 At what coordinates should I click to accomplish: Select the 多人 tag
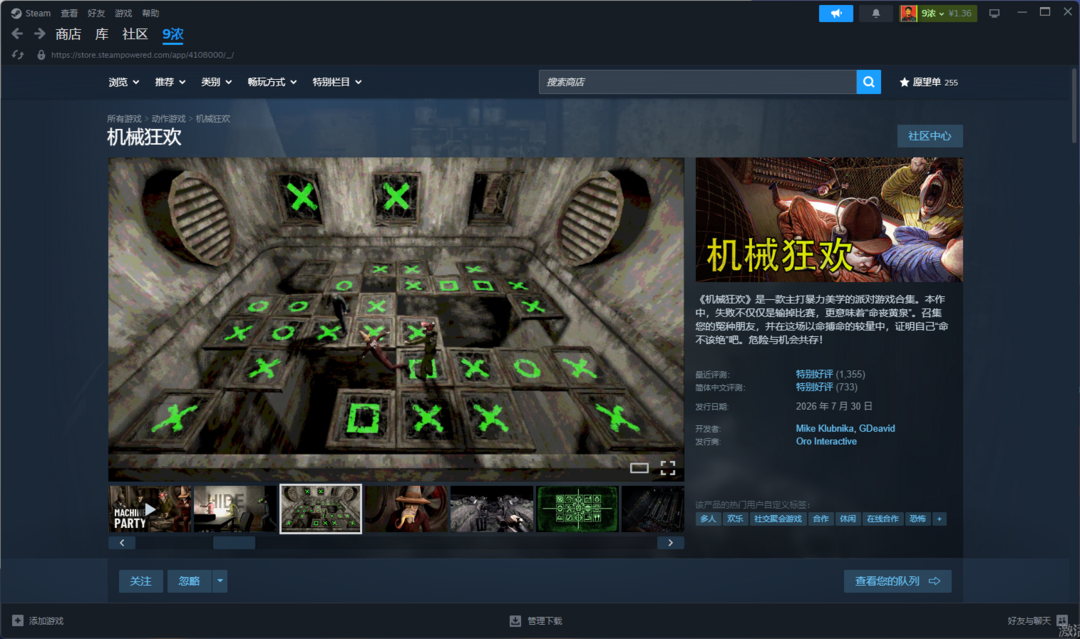[708, 518]
